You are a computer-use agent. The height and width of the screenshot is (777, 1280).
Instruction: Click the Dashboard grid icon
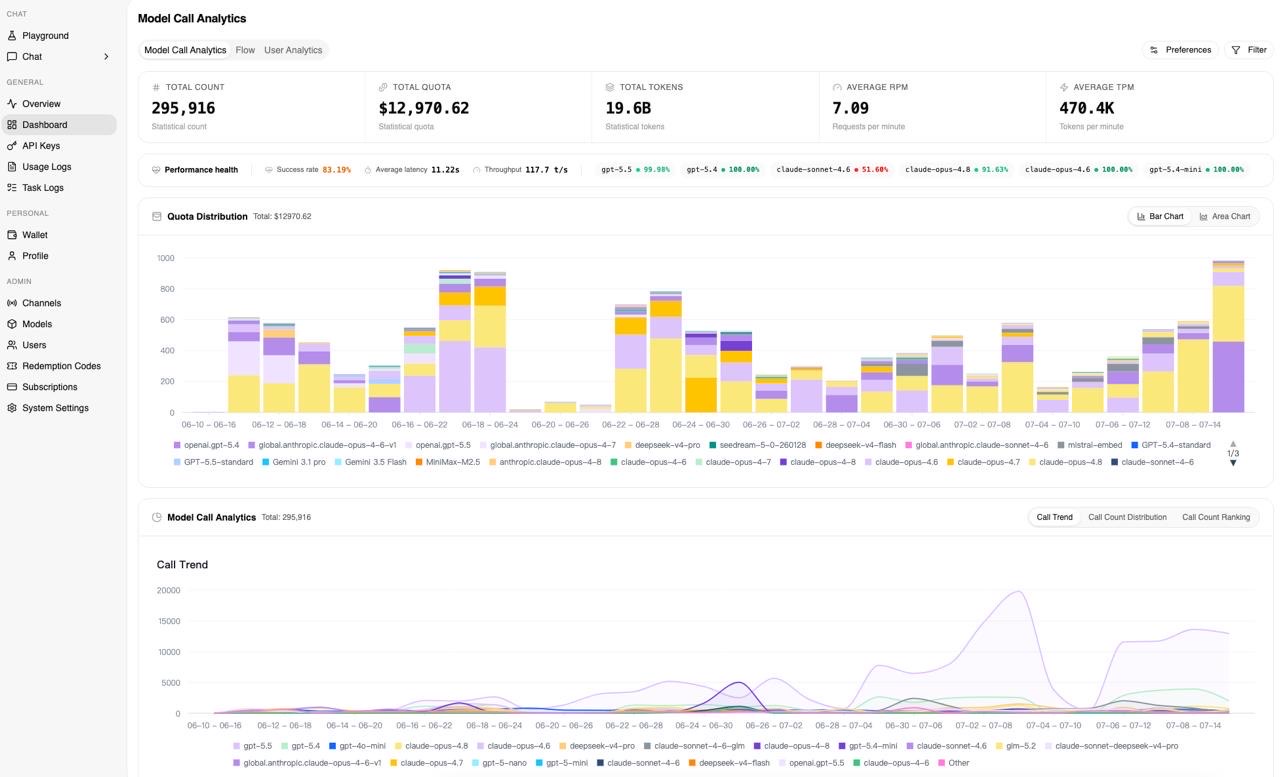pyautogui.click(x=12, y=124)
